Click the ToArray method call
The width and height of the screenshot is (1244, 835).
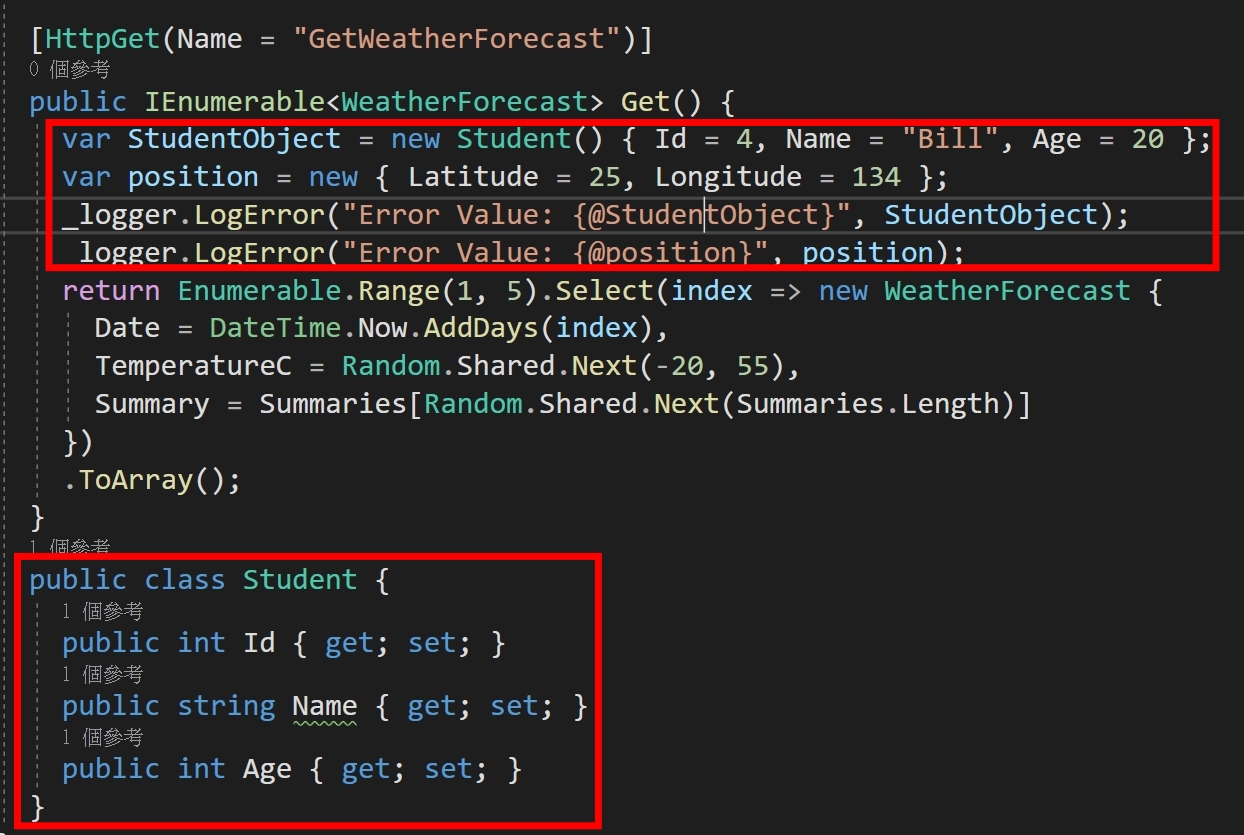pyautogui.click(x=135, y=480)
